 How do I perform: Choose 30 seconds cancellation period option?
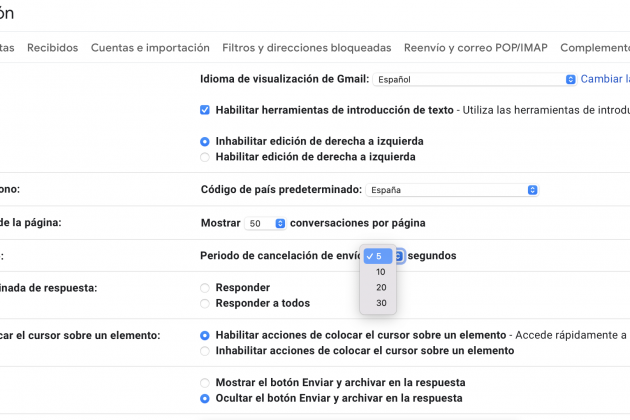pos(380,304)
